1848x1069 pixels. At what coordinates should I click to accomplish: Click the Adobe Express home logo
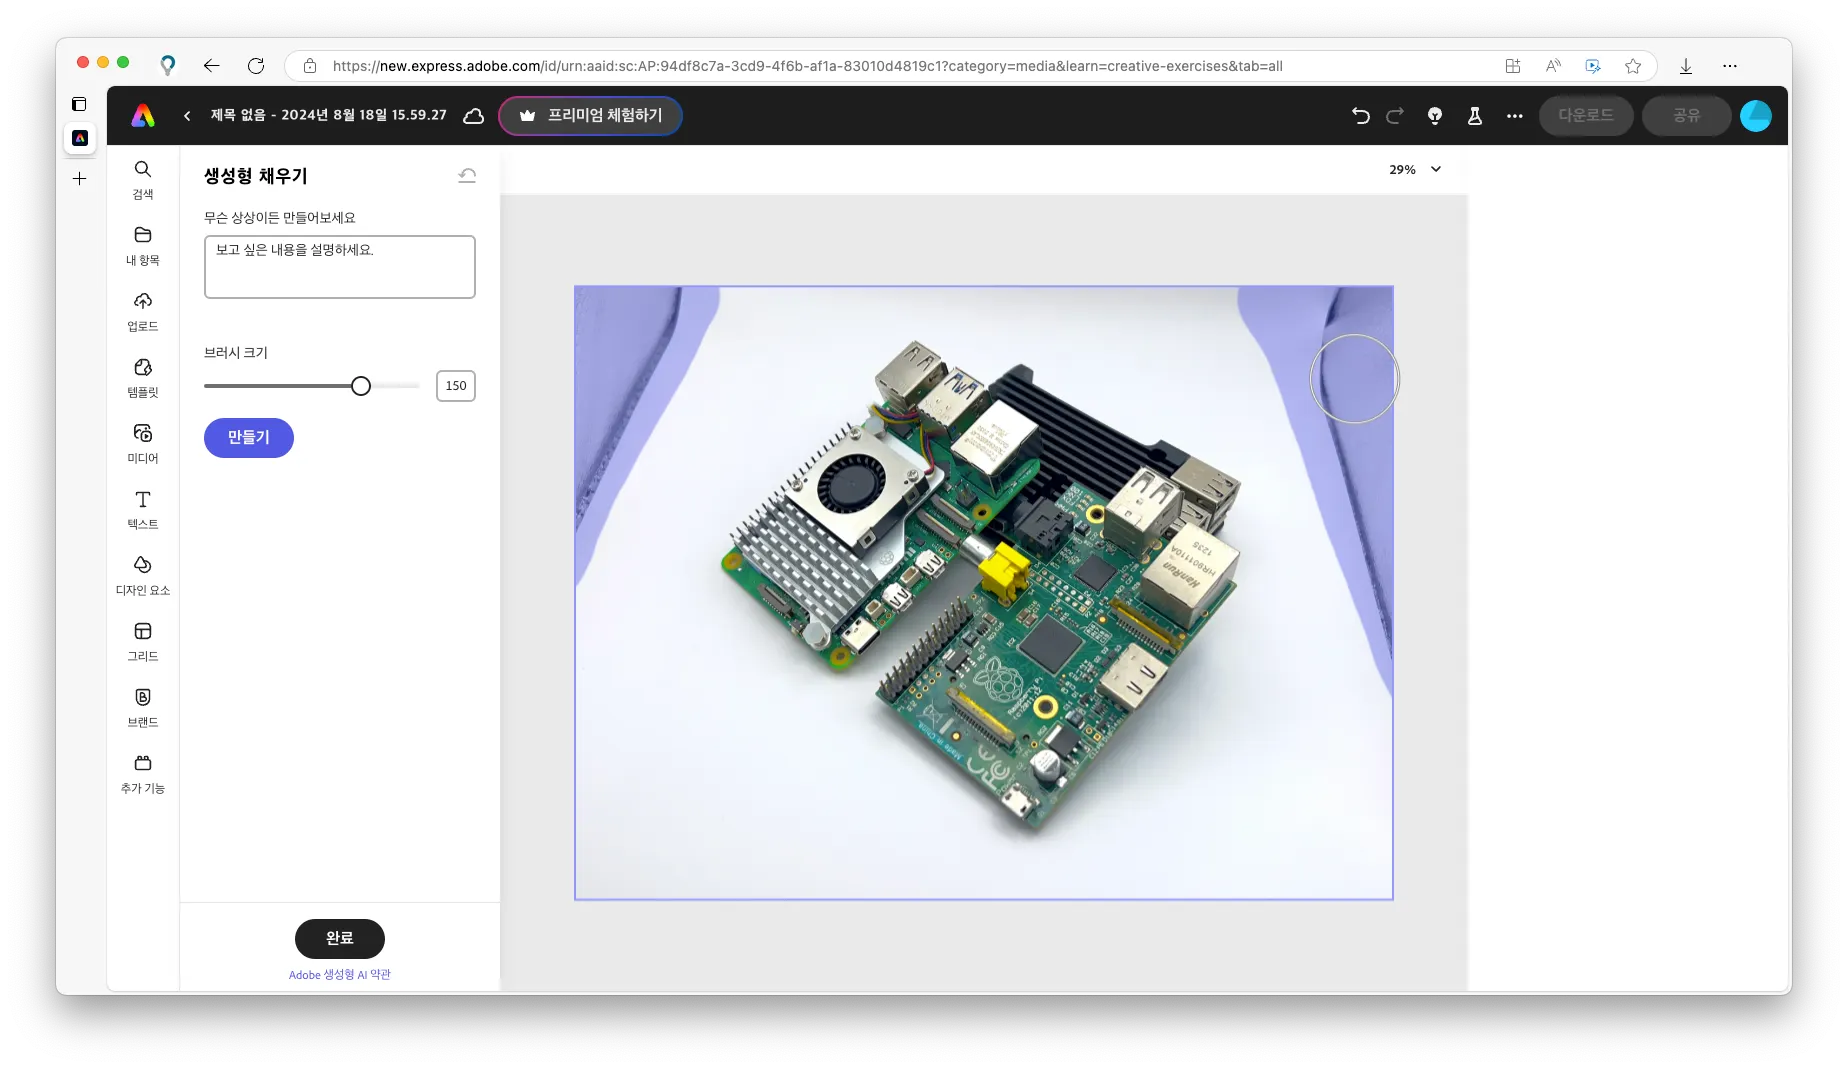coord(143,116)
